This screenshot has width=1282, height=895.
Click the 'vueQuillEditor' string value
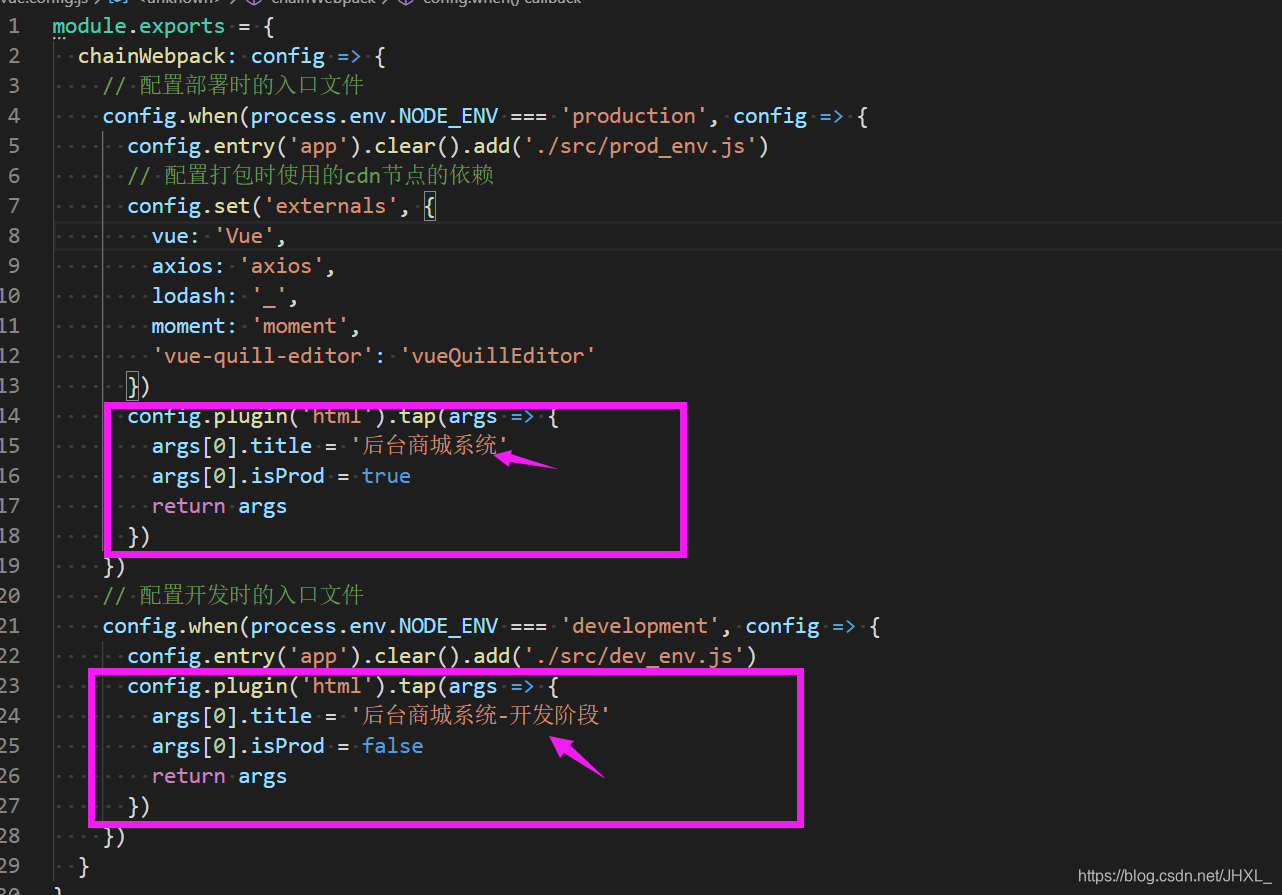click(x=498, y=356)
